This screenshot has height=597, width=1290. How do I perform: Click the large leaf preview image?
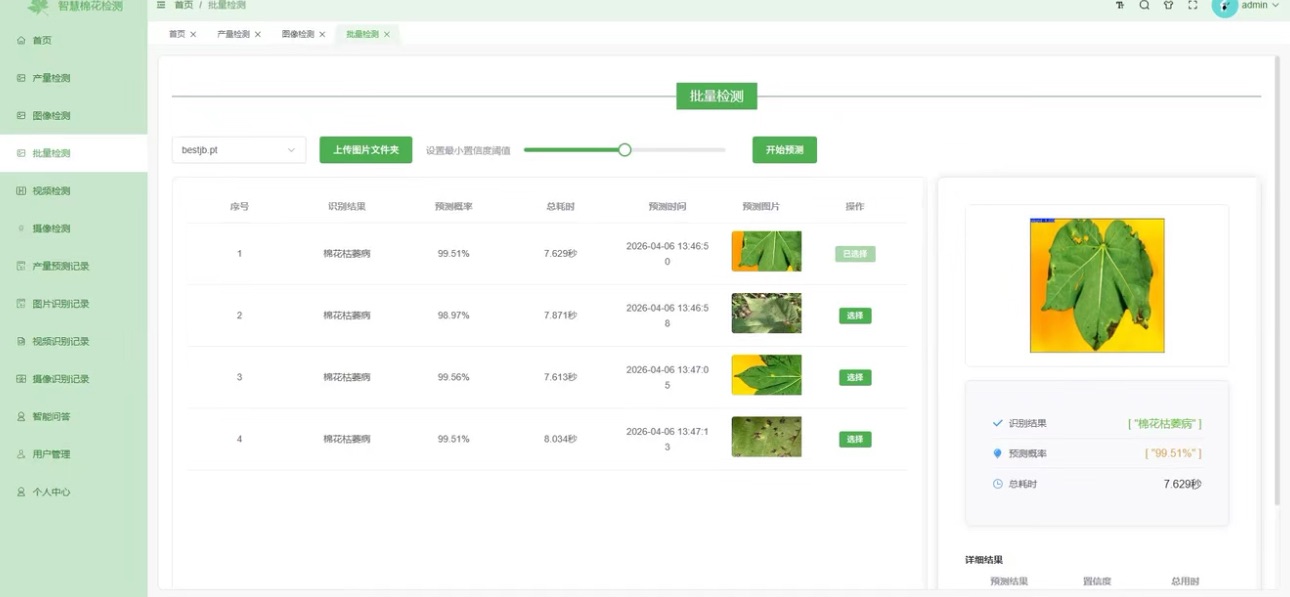click(x=1097, y=286)
